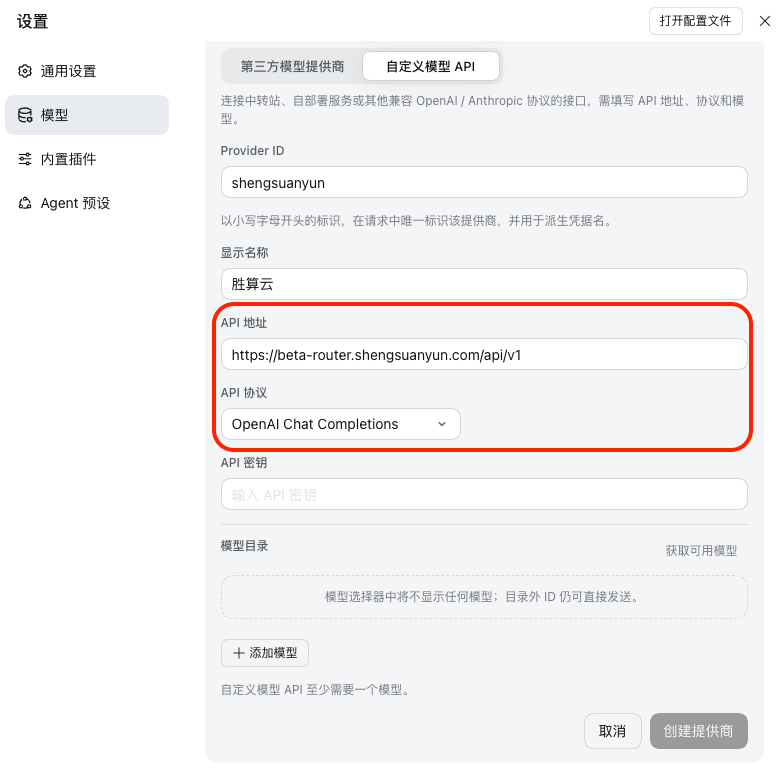The image size is (782, 779).
Task: Click the API 地址 URL field
Action: [x=484, y=355]
